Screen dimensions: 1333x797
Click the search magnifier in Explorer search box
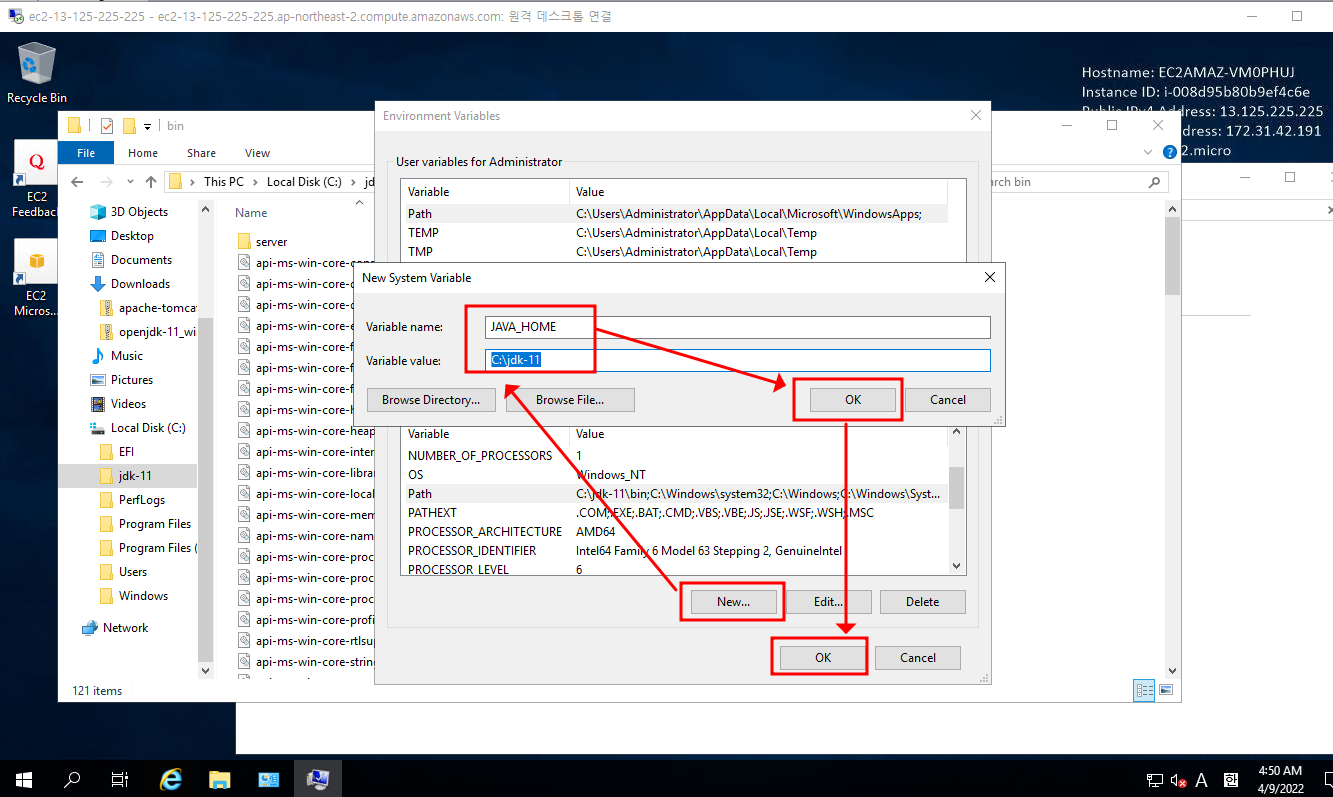pos(1155,182)
